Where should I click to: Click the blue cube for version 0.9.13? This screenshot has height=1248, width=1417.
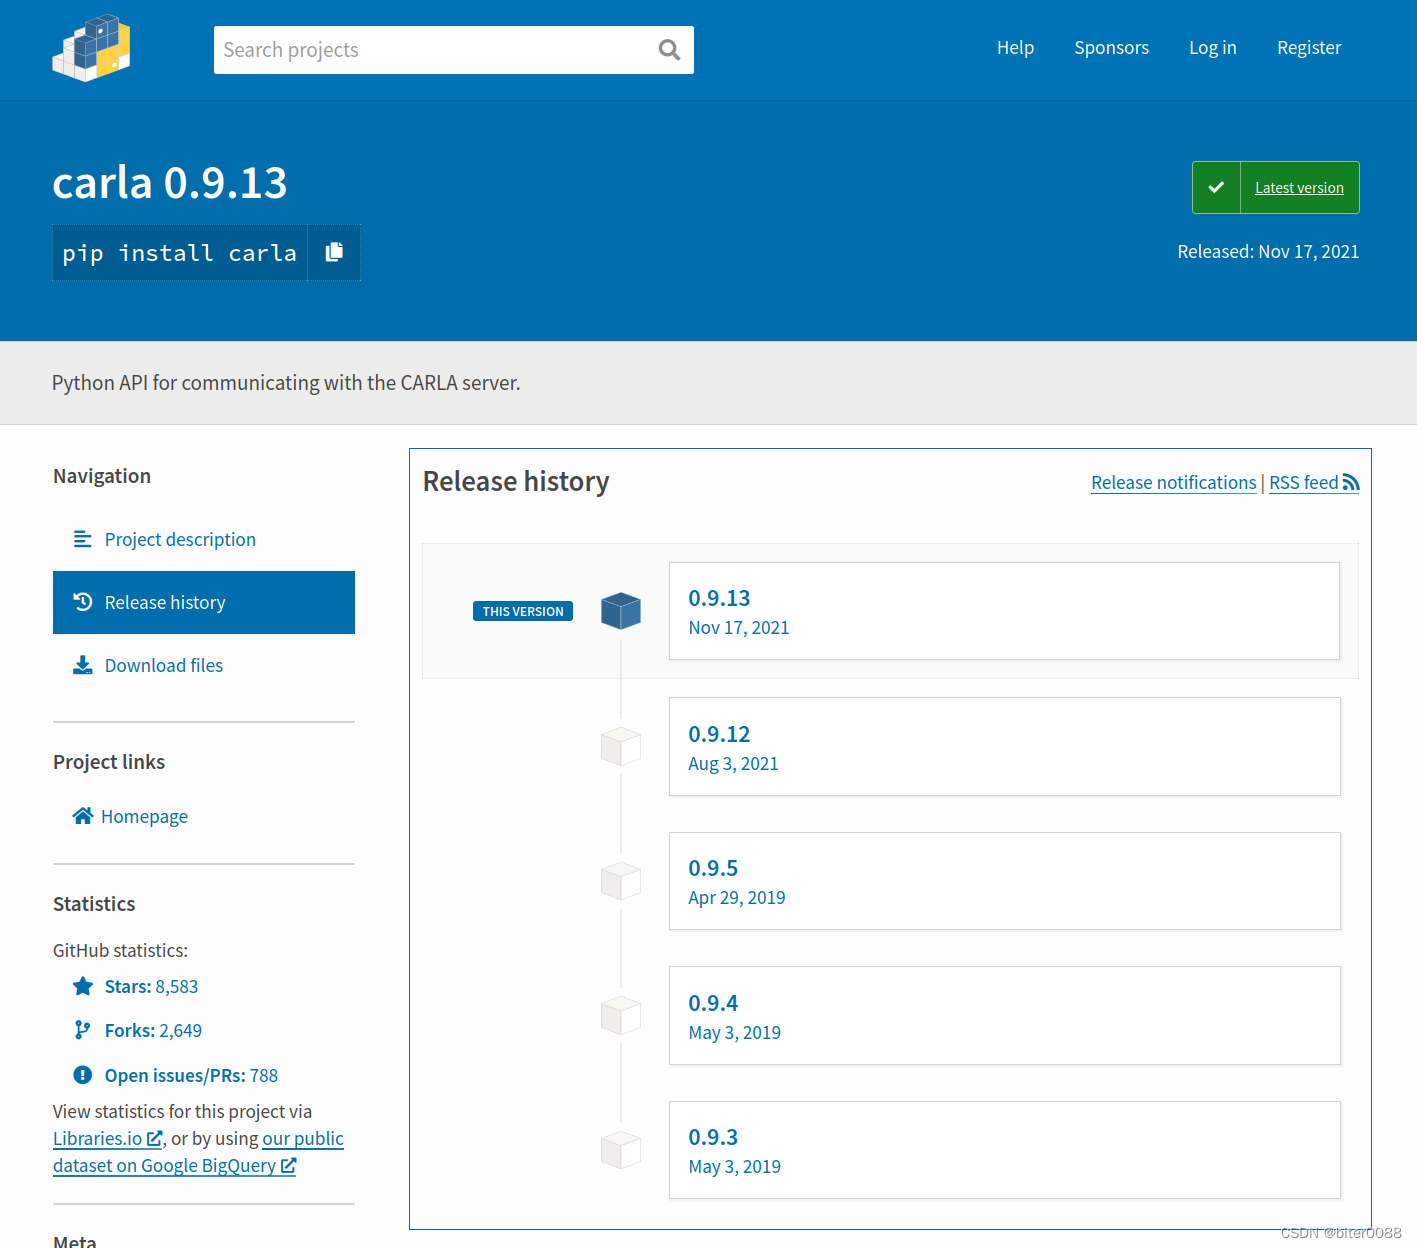coord(621,610)
